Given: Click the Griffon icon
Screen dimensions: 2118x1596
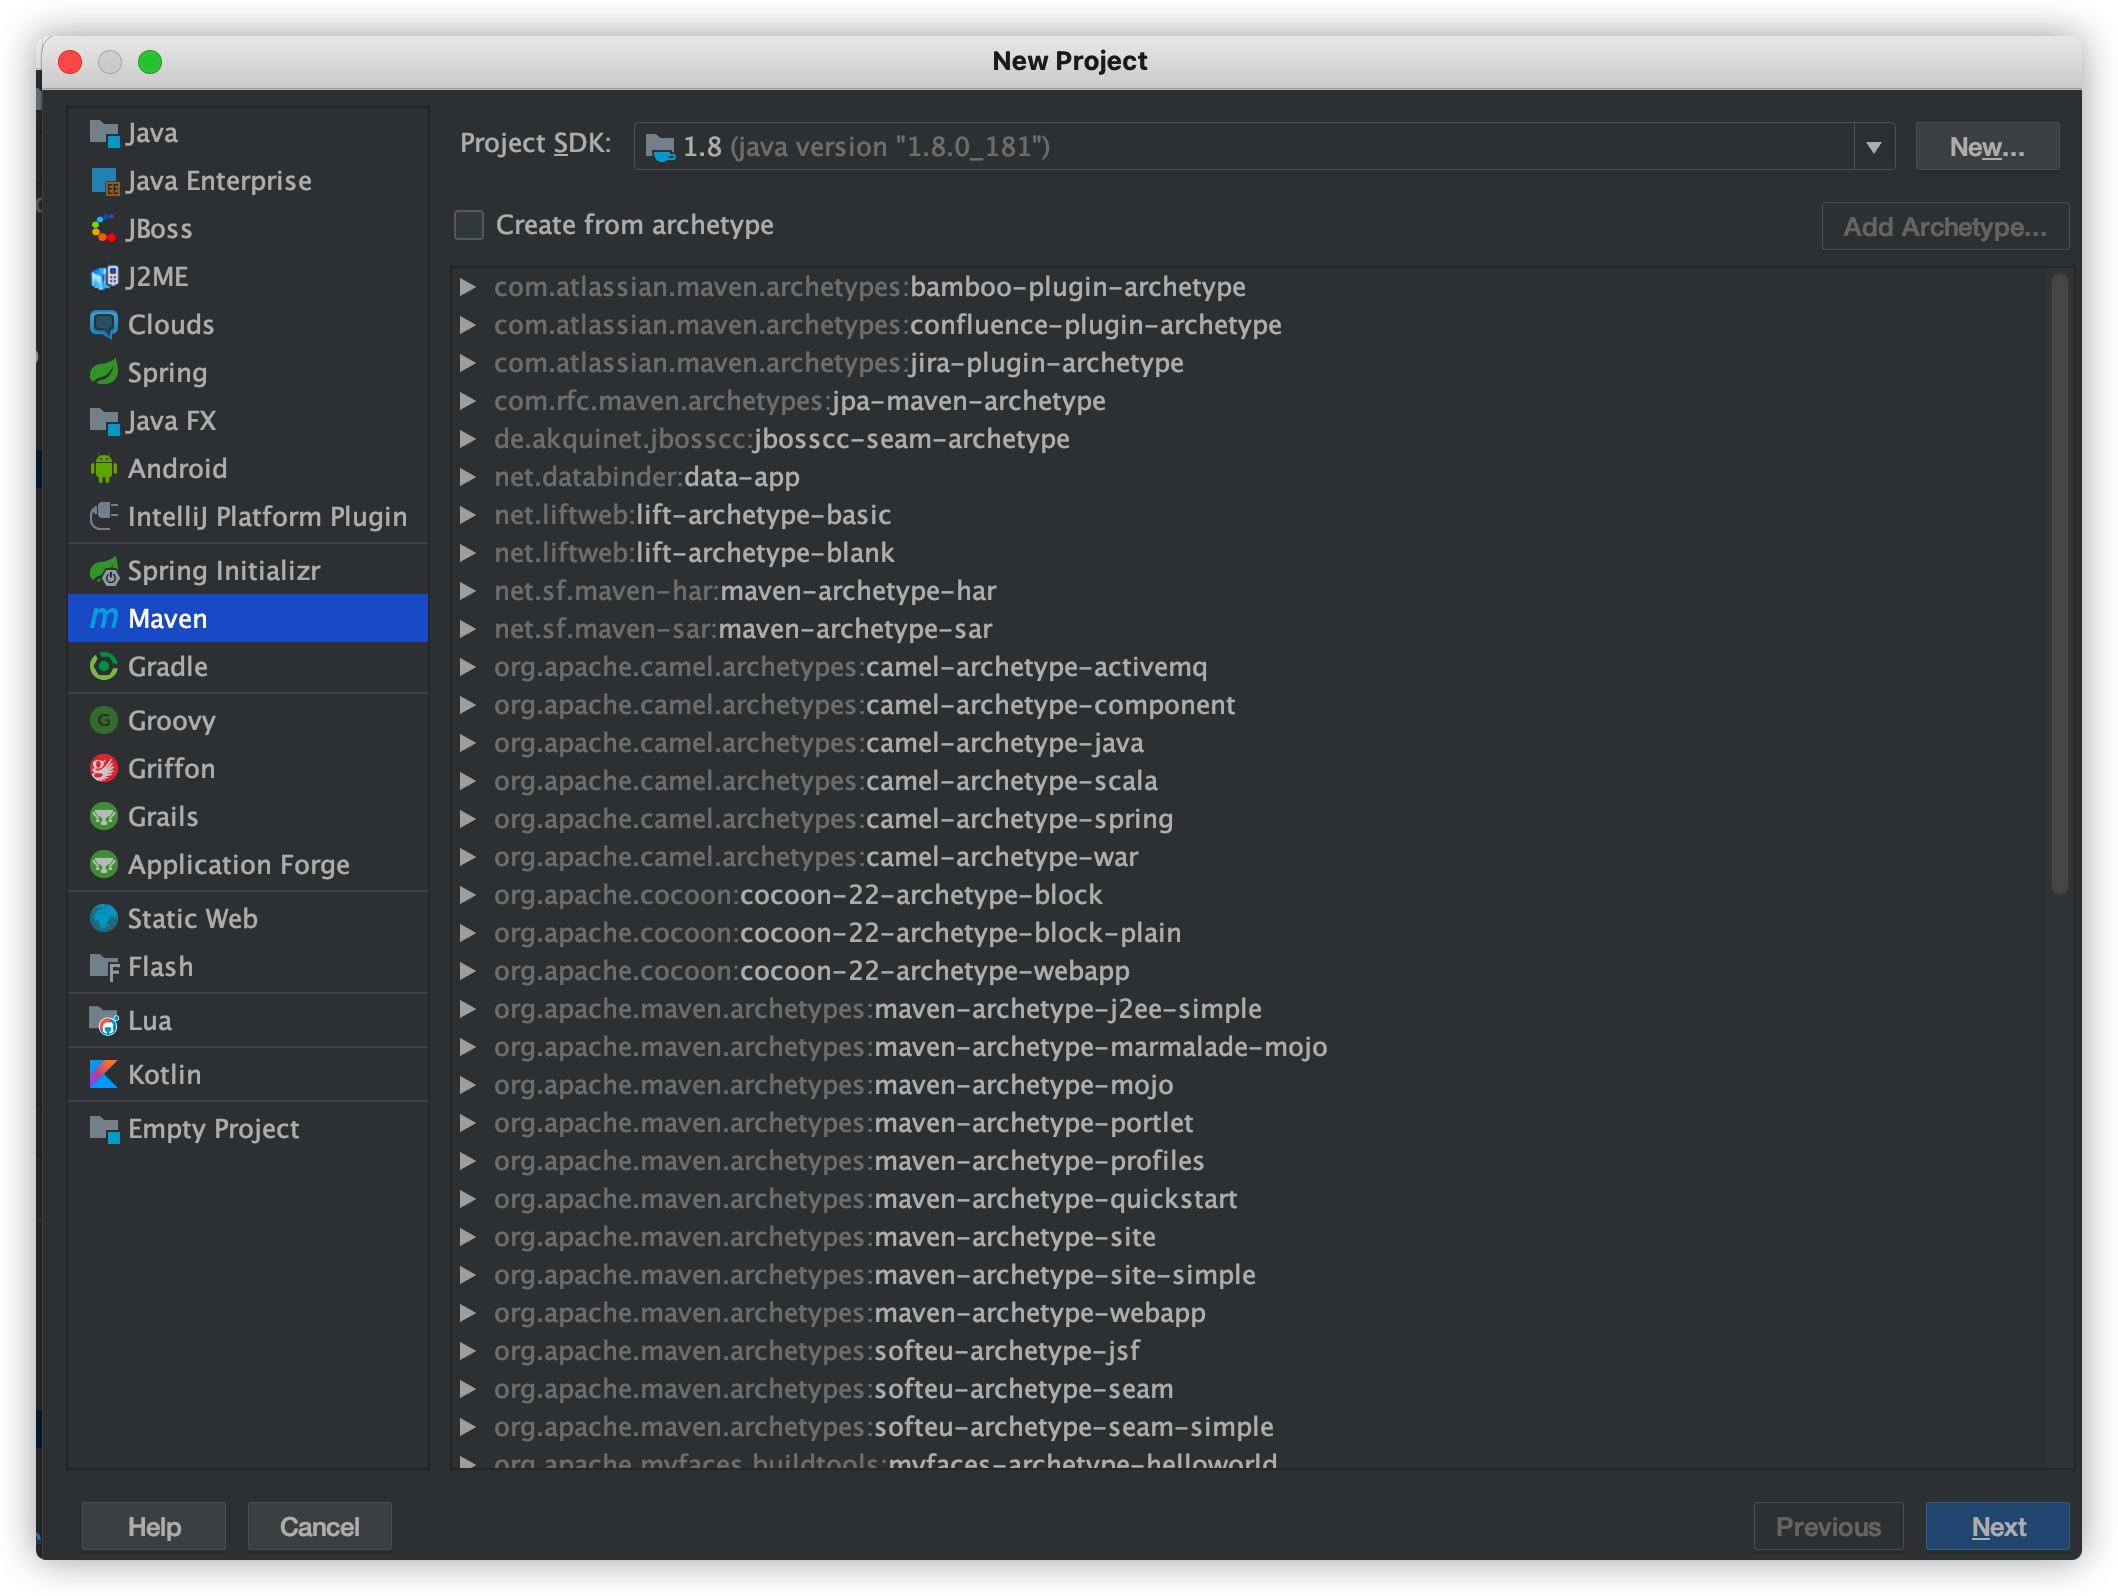Looking at the screenshot, I should (x=104, y=769).
